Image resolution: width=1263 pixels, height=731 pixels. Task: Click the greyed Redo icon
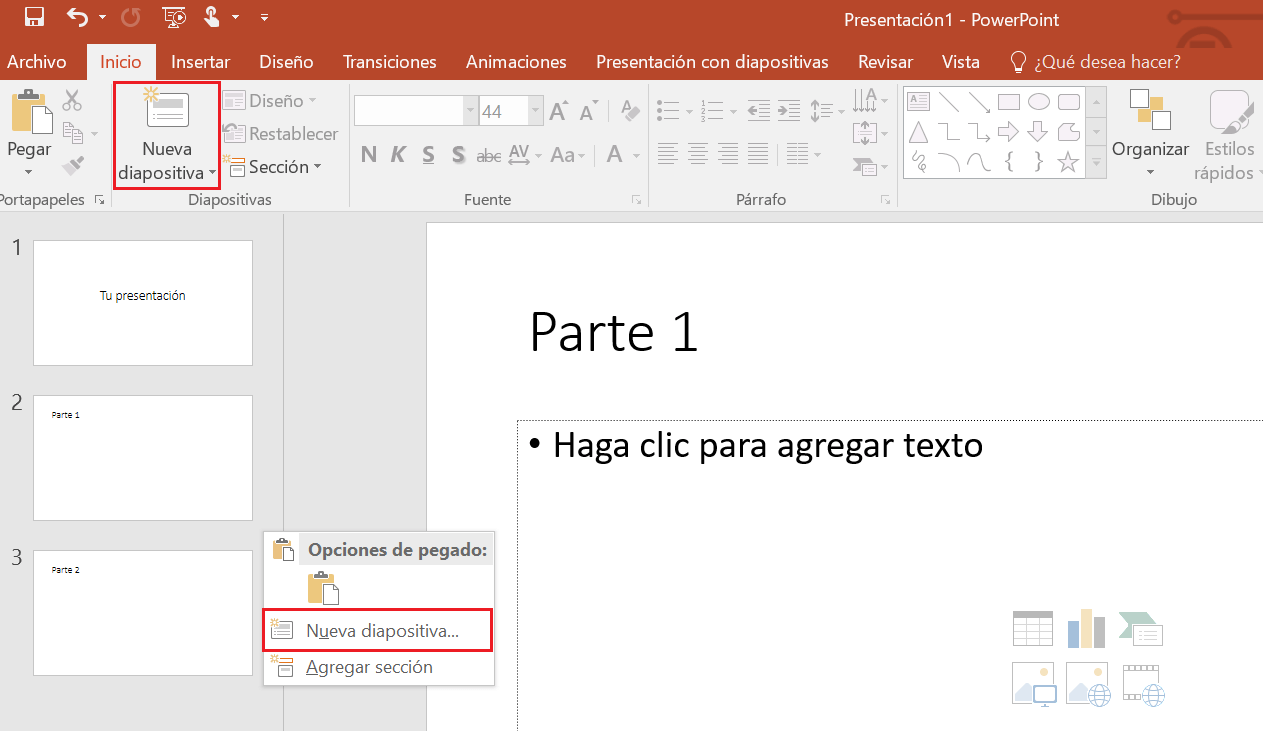pyautogui.click(x=131, y=16)
